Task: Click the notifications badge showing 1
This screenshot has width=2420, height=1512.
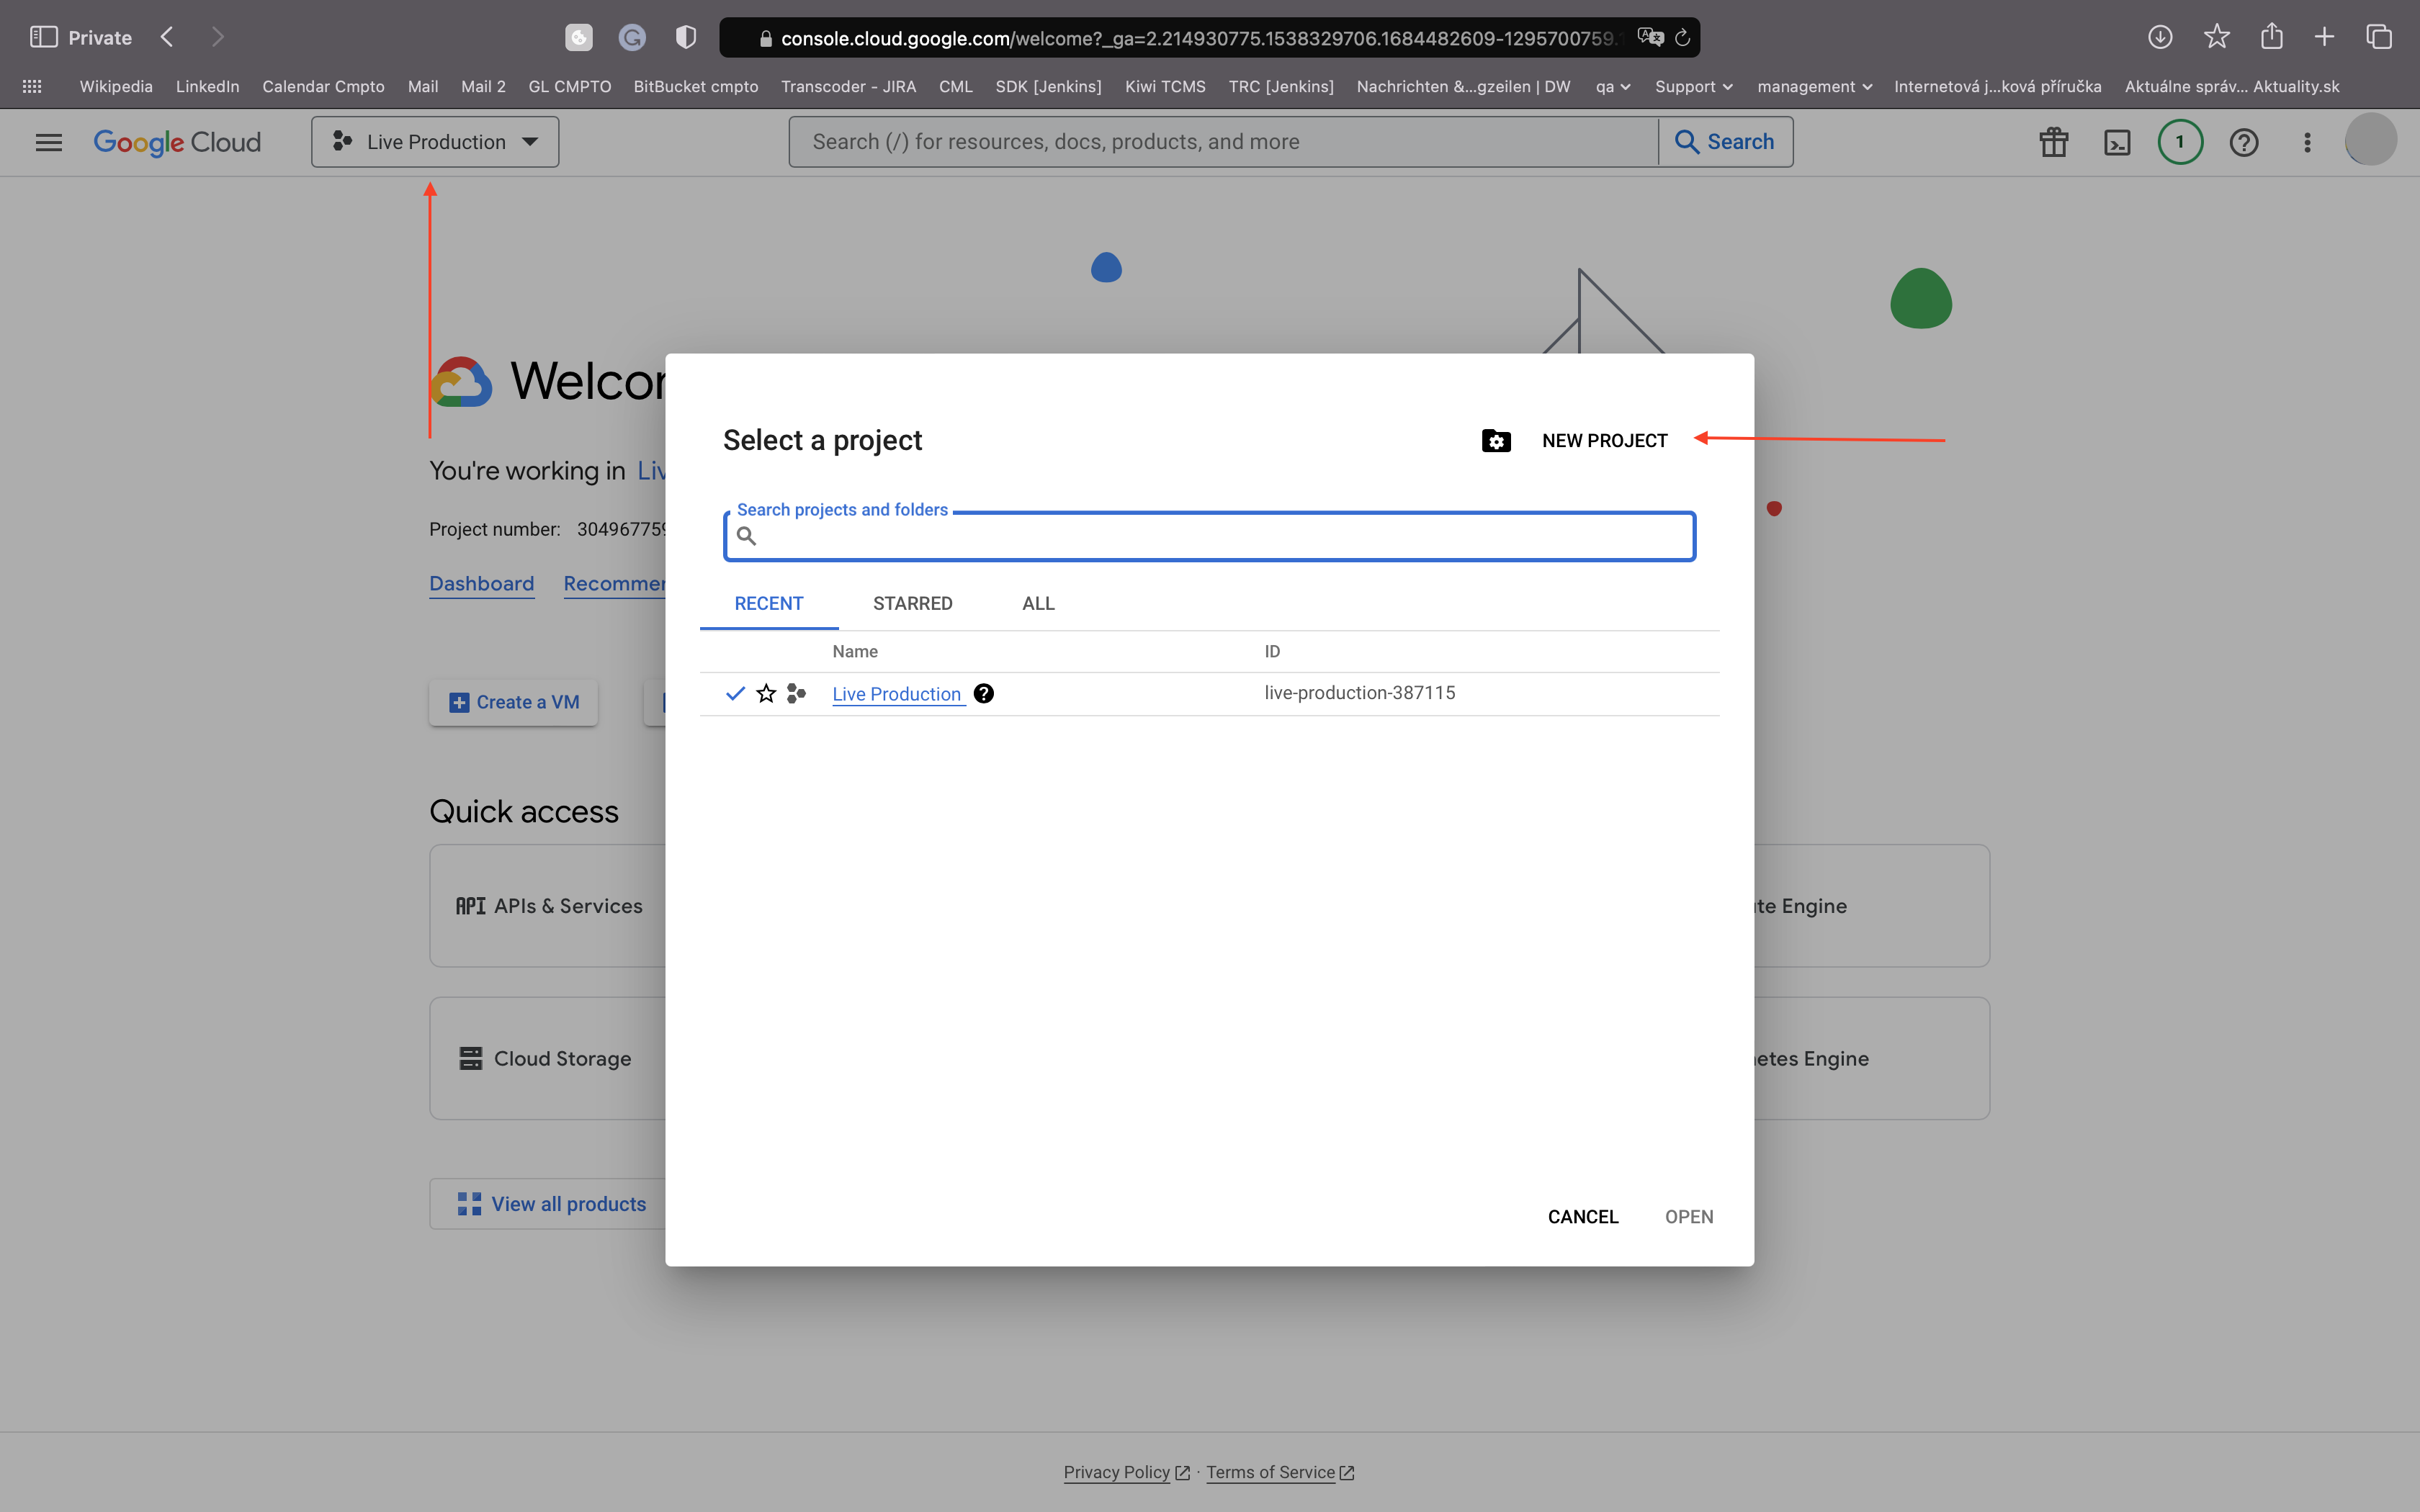Action: coord(2180,142)
